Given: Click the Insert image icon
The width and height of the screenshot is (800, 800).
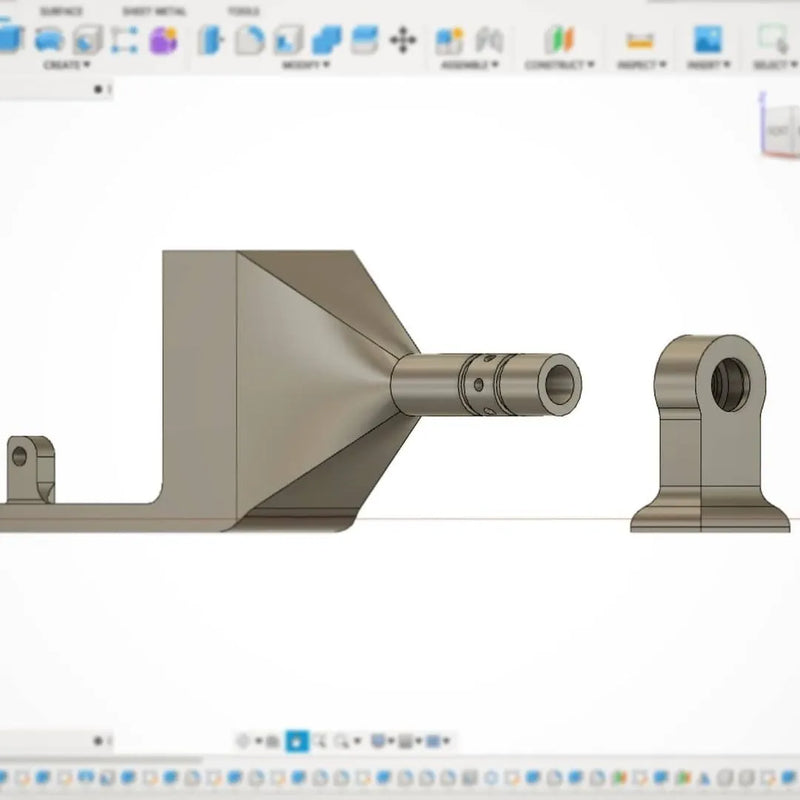Looking at the screenshot, I should [708, 40].
